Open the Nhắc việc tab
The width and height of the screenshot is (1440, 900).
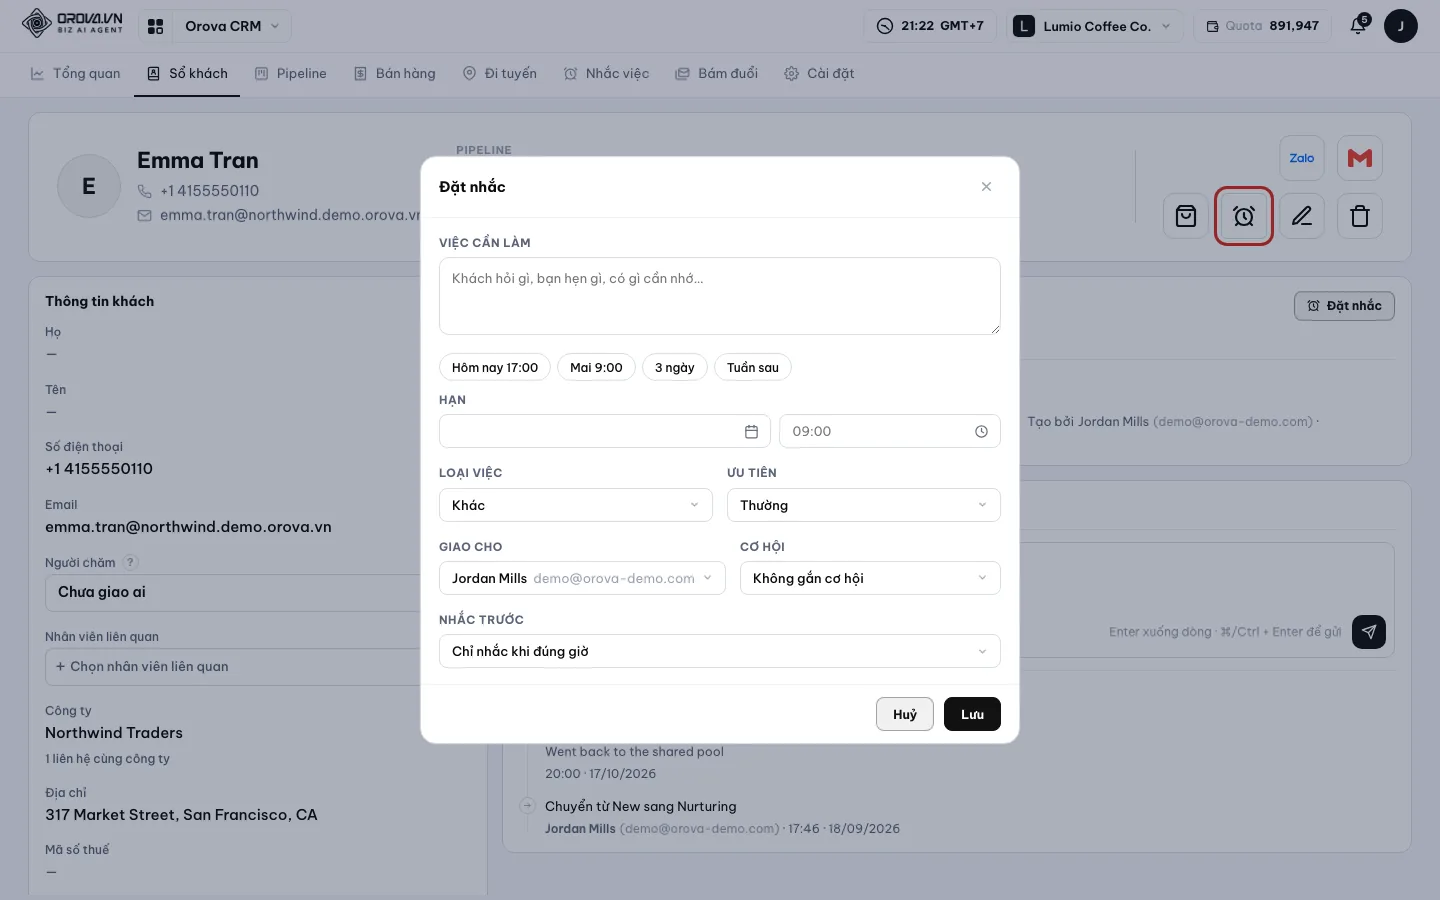(607, 74)
